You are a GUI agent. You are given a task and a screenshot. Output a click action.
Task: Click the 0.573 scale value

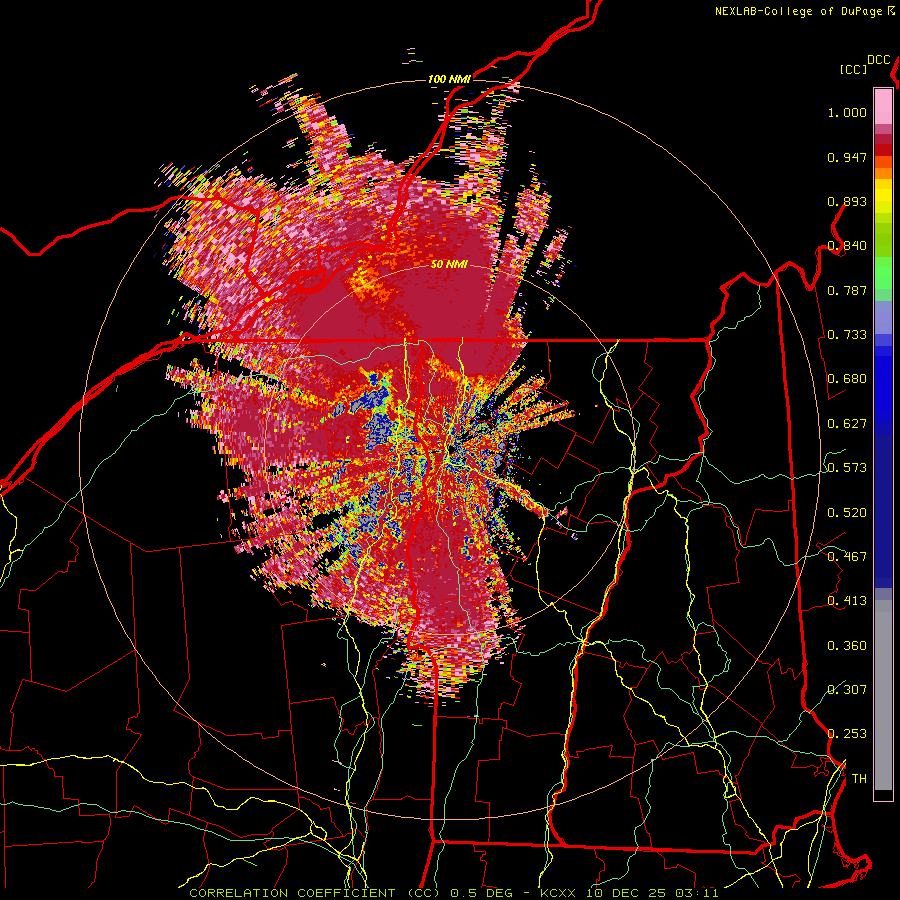pyautogui.click(x=847, y=468)
